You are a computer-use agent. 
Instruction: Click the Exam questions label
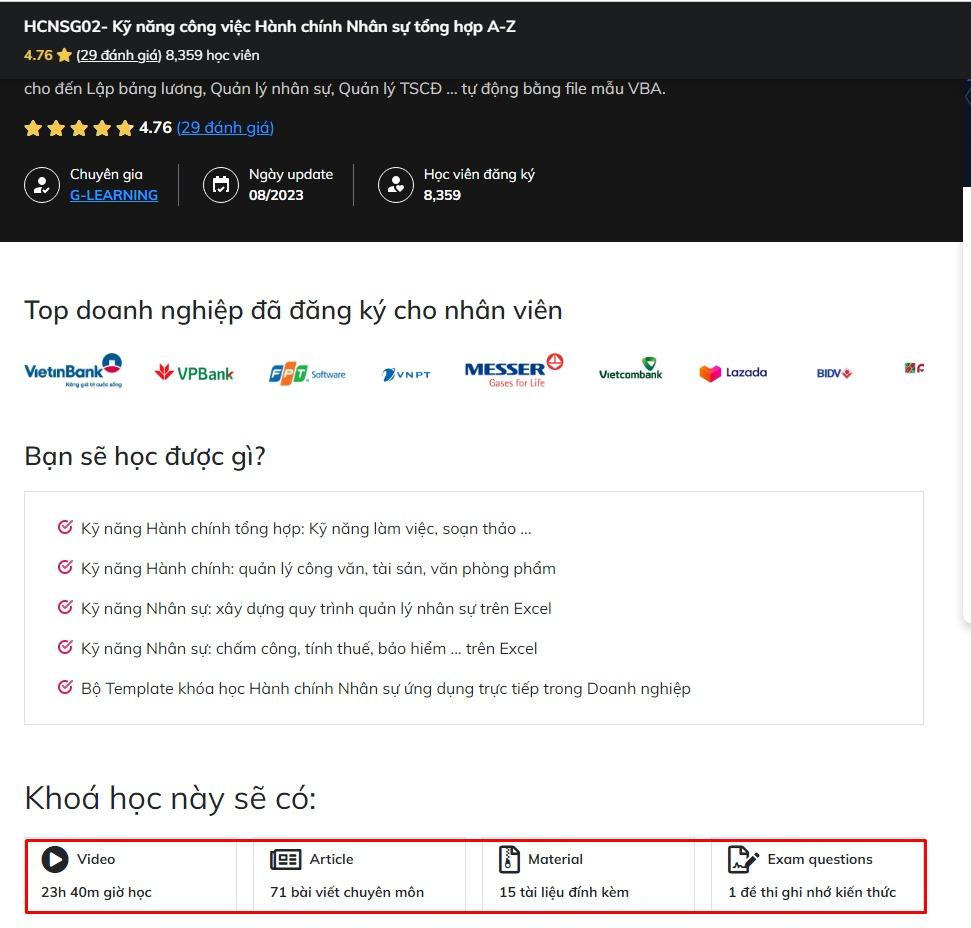[820, 859]
